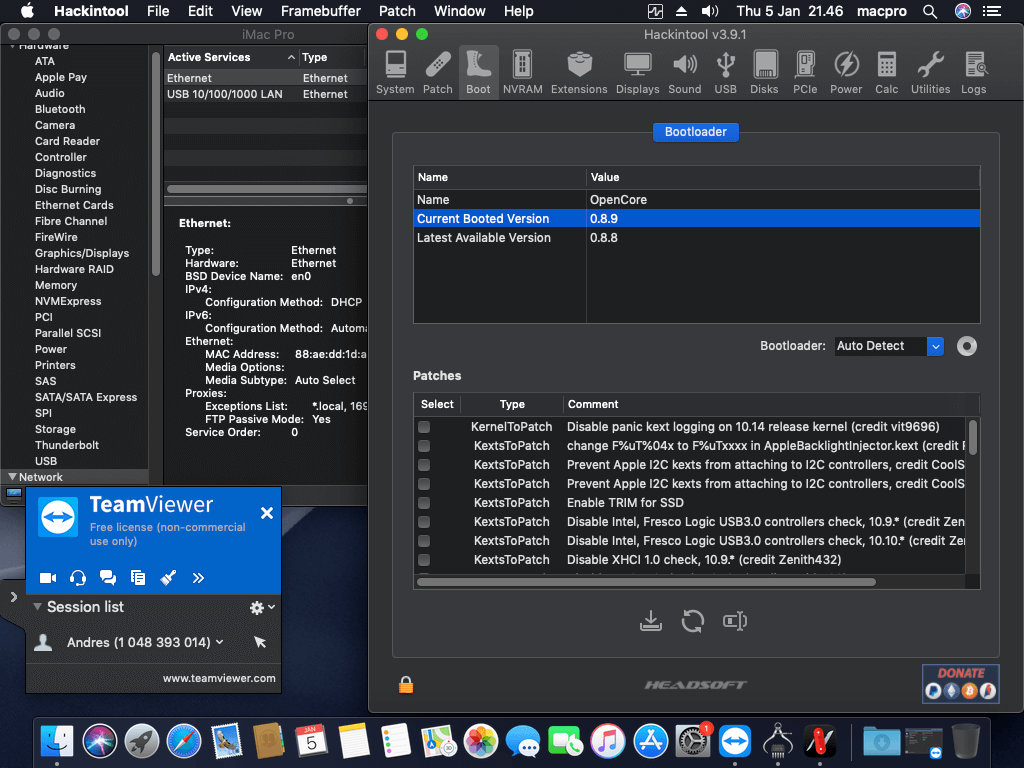This screenshot has width=1024, height=768.
Task: Select the Boot toolbar icon
Action: click(x=478, y=72)
